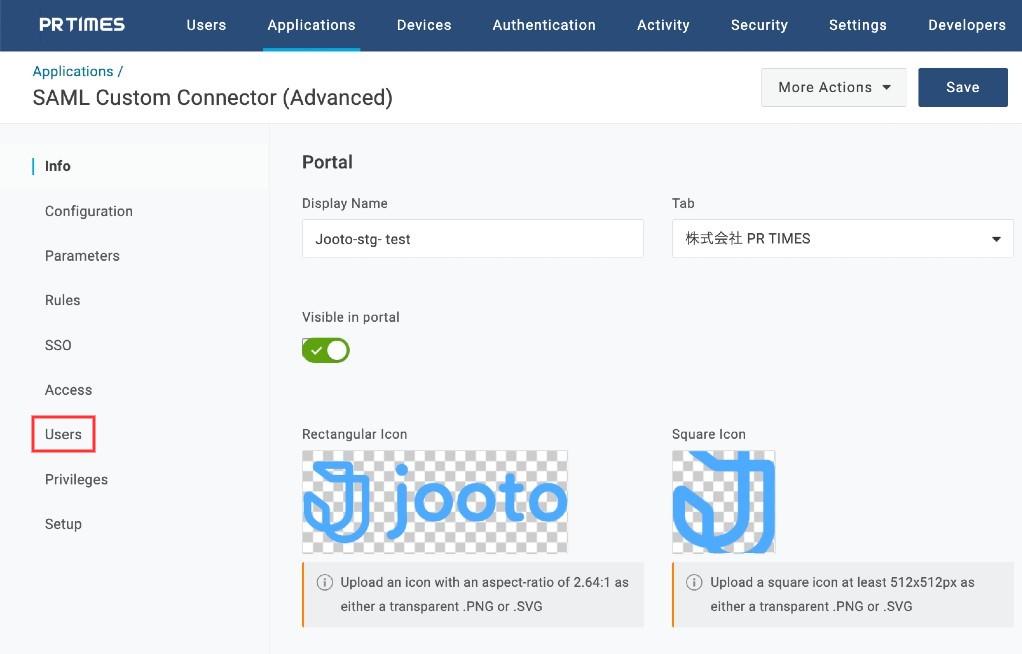Open the highlighted Users sidebar tab
The height and width of the screenshot is (654, 1022).
point(63,434)
